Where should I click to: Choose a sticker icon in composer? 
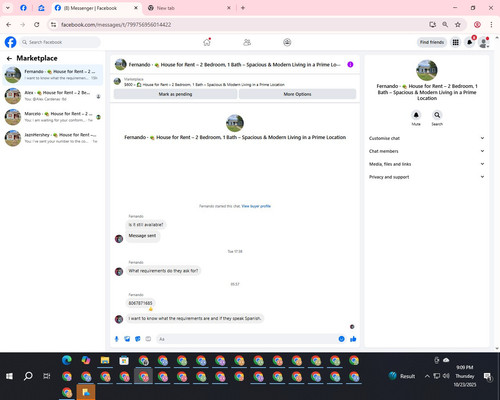[x=138, y=339]
